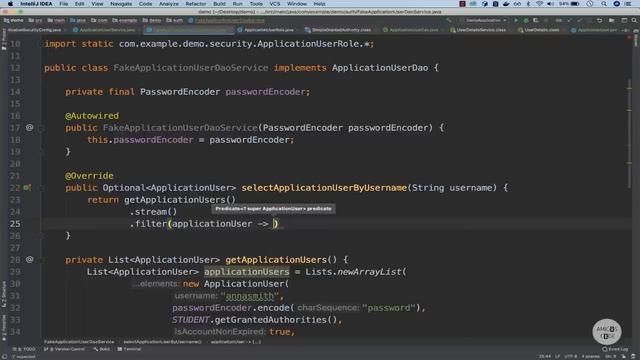Open the UTF-8 encoding selector

point(571,357)
